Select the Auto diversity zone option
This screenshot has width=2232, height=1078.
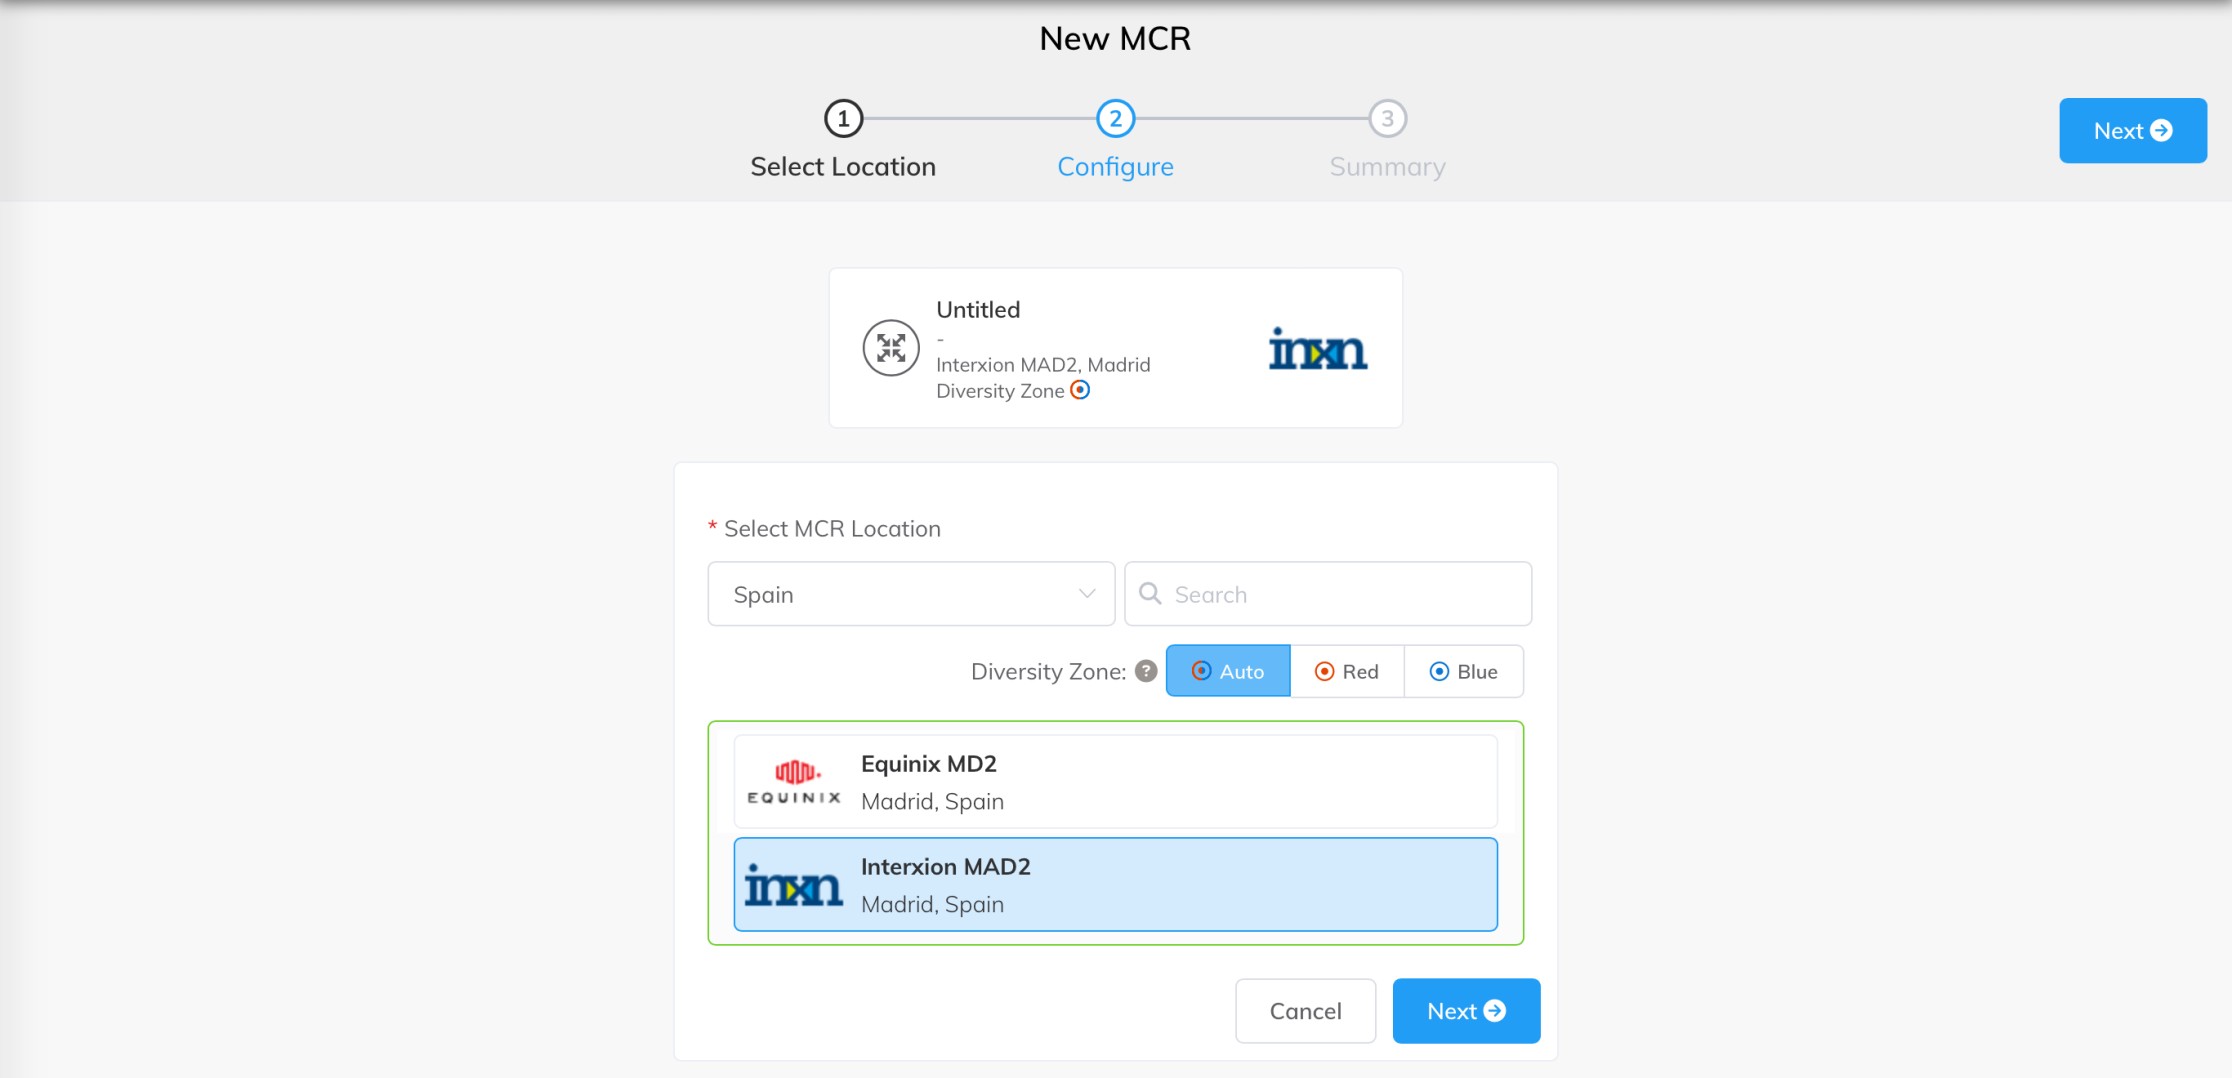(x=1228, y=671)
